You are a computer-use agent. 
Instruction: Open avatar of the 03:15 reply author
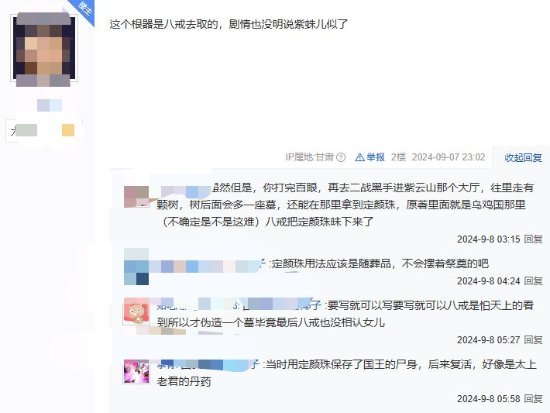point(136,197)
